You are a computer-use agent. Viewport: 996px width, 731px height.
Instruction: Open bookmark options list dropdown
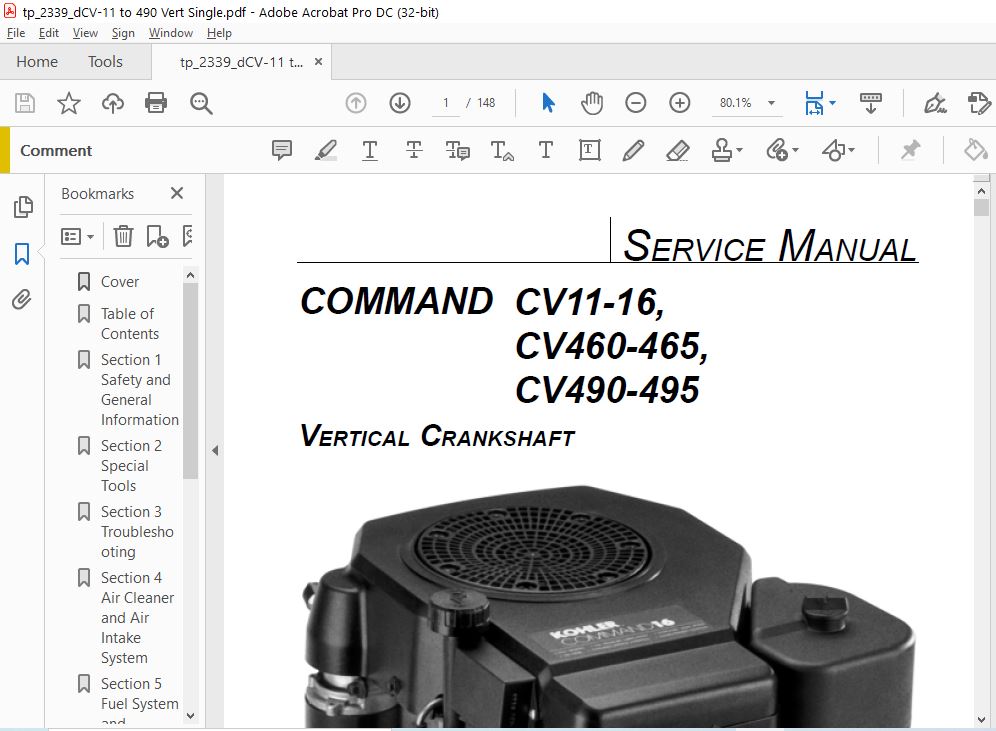click(77, 237)
